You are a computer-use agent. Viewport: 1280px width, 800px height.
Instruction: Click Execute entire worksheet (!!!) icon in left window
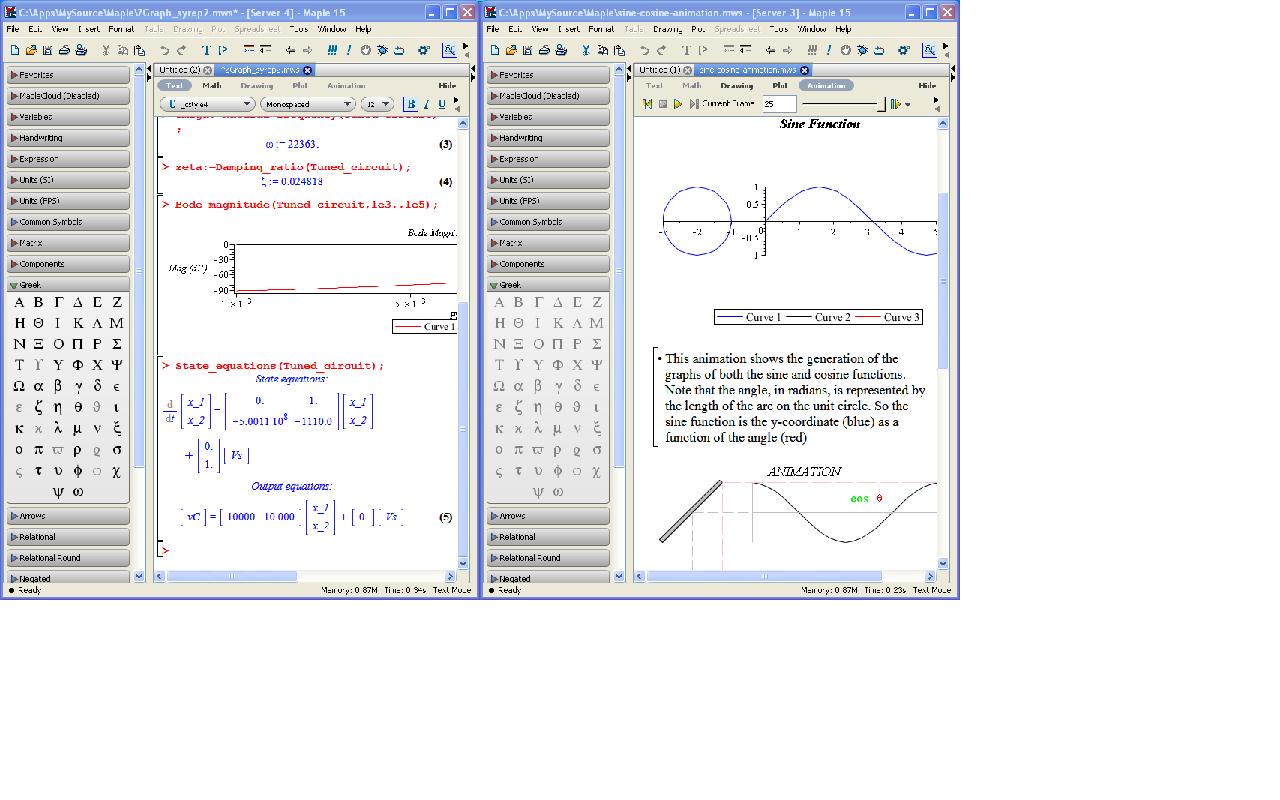click(332, 50)
